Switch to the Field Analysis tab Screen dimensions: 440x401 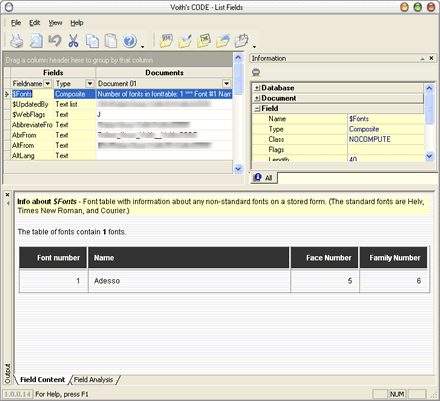[93, 380]
